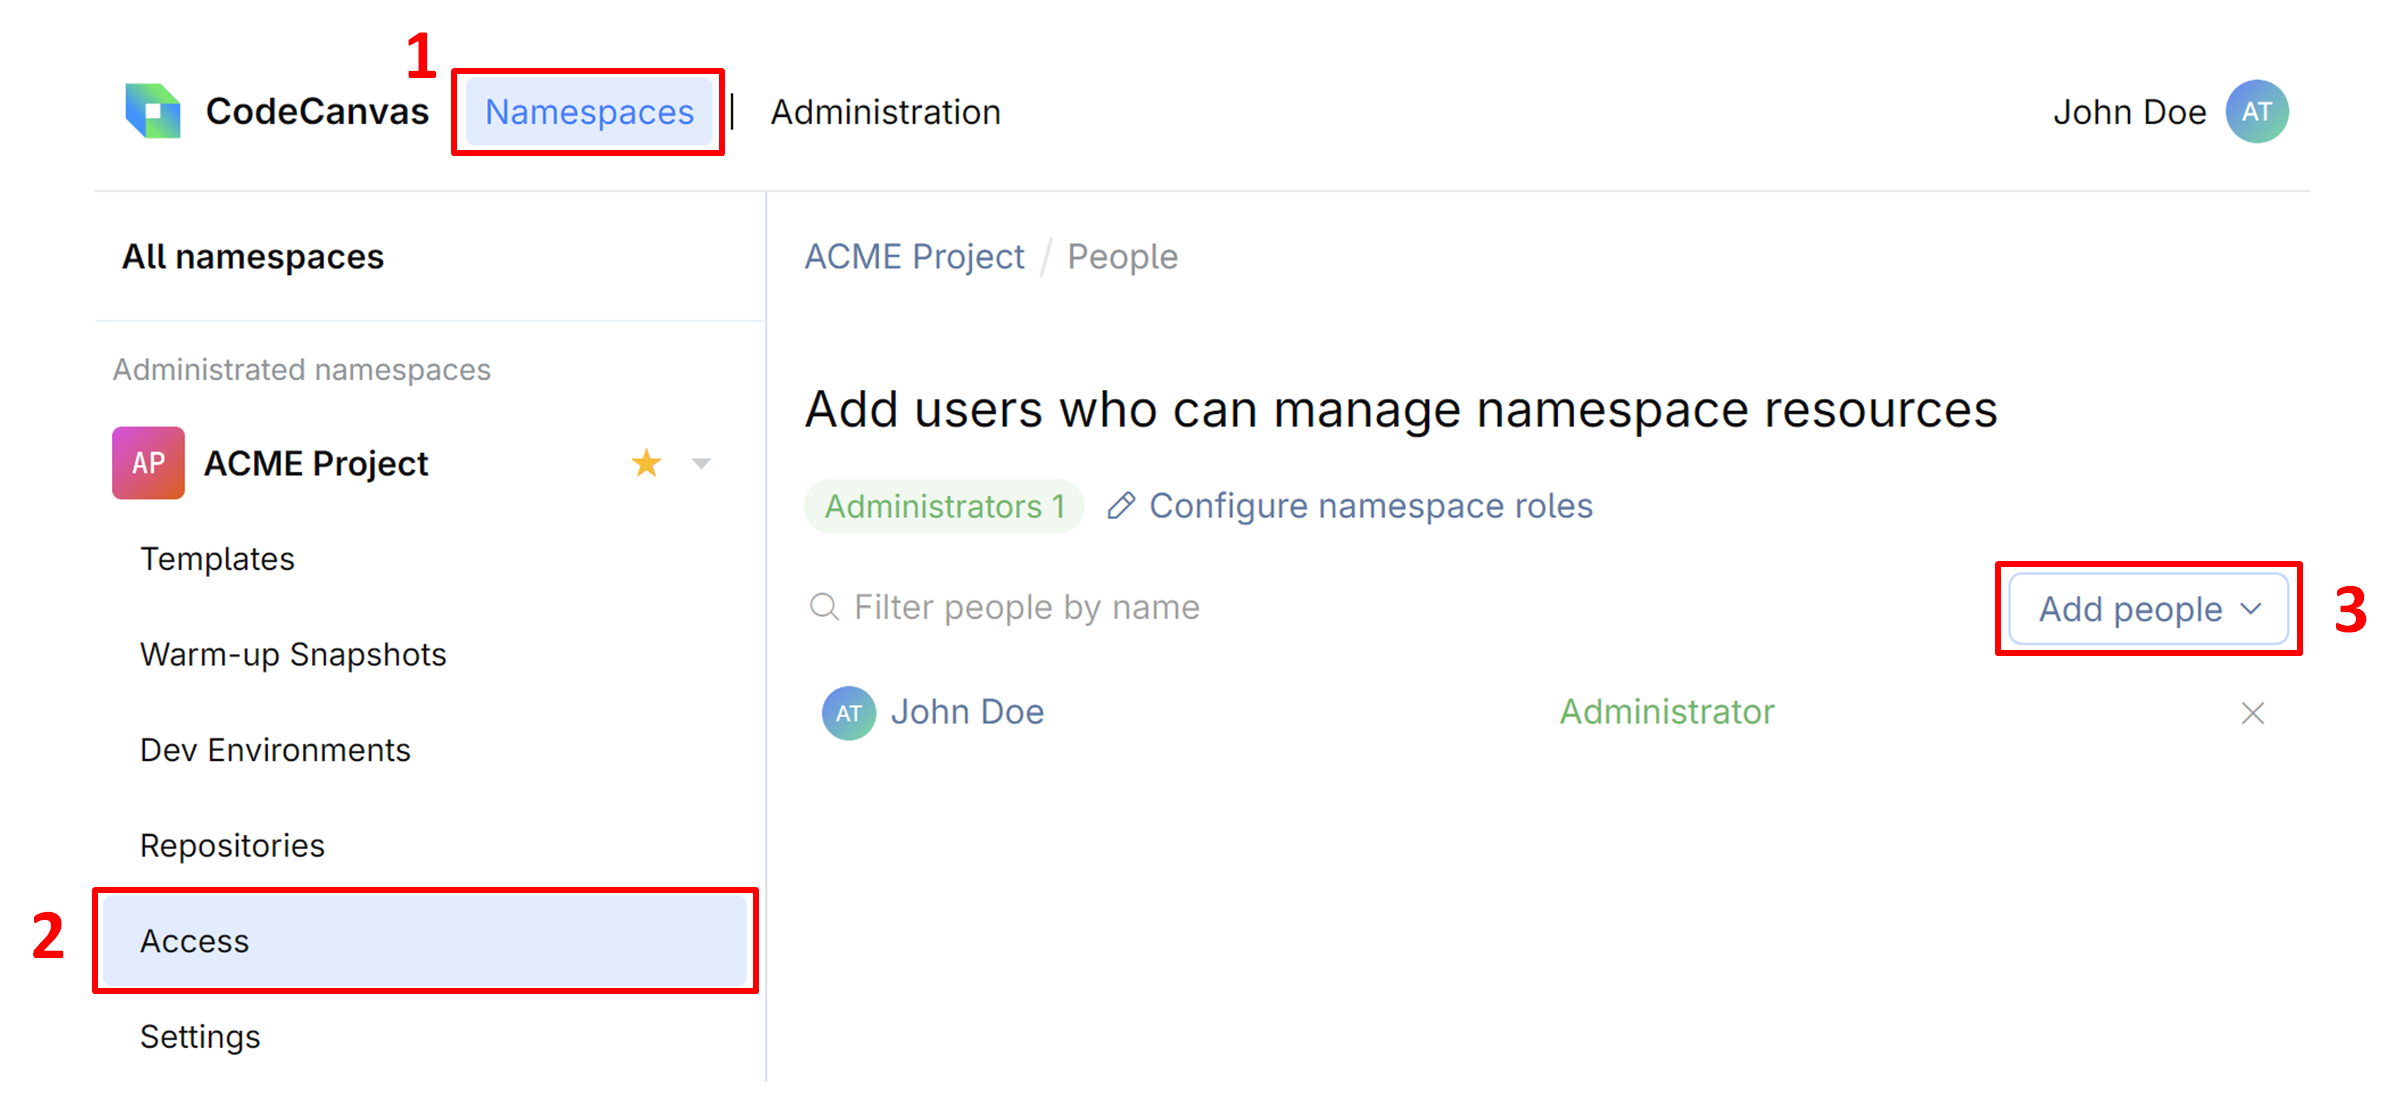Click the pencil icon next to Configure namespace roles

pos(1122,505)
